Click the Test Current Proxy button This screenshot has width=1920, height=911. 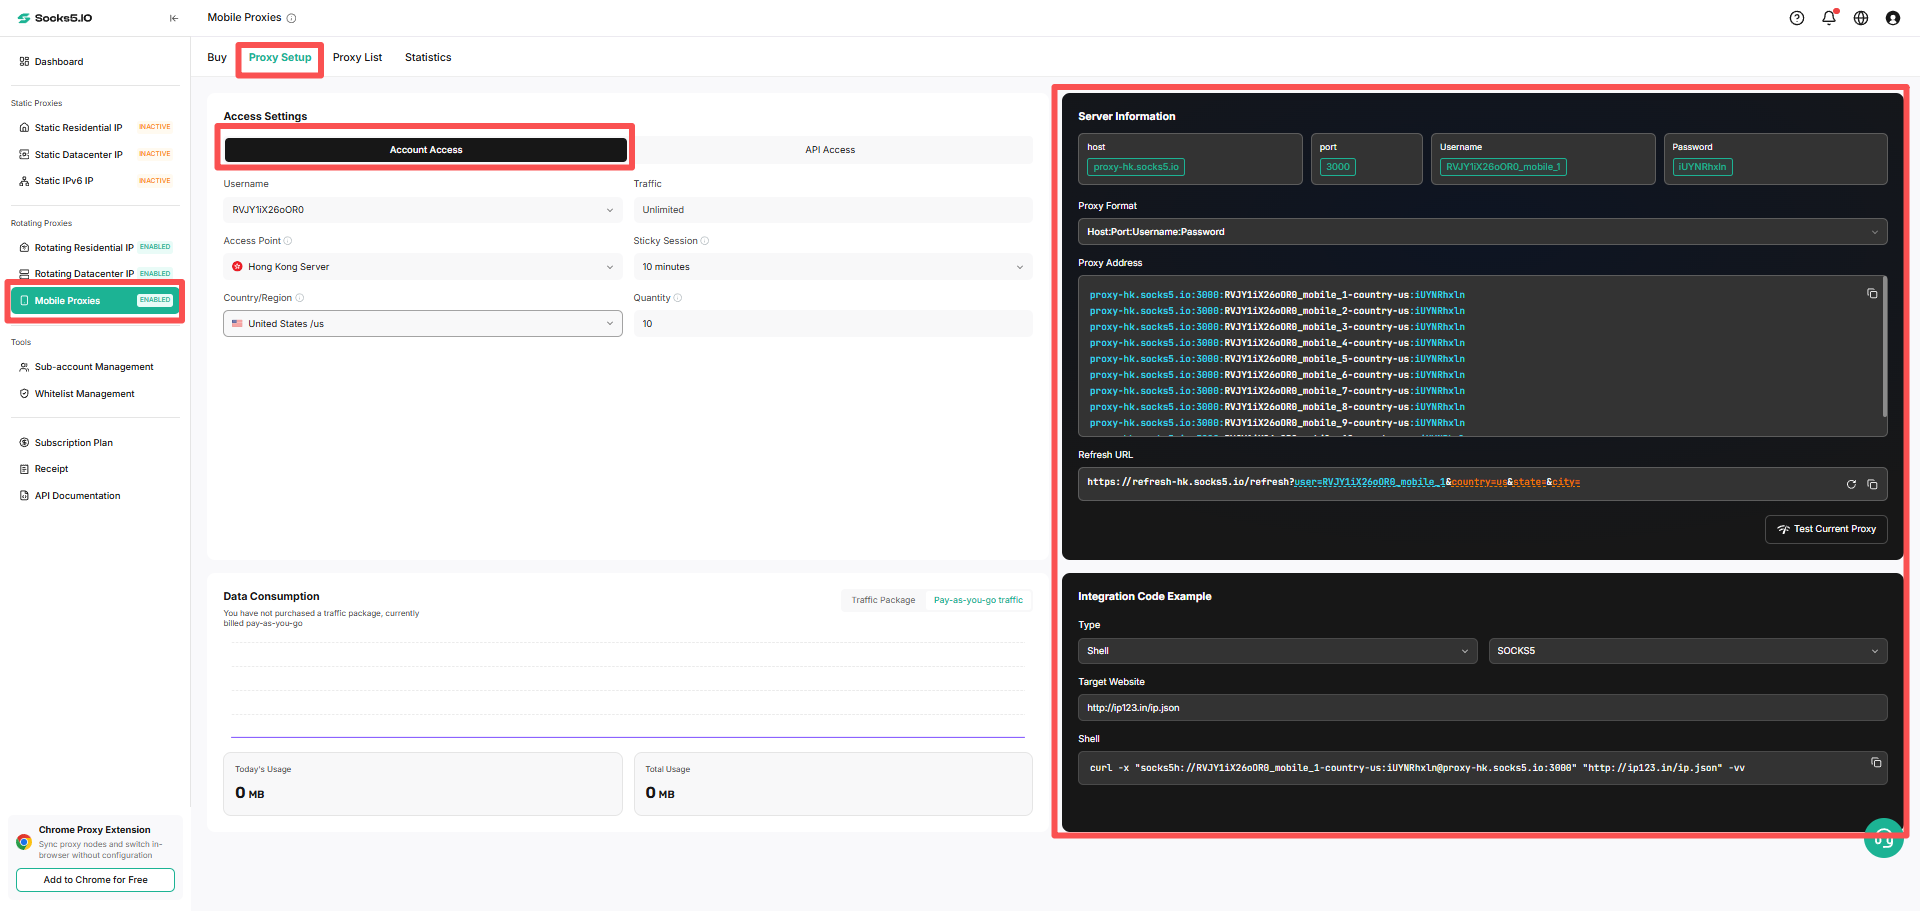tap(1826, 529)
